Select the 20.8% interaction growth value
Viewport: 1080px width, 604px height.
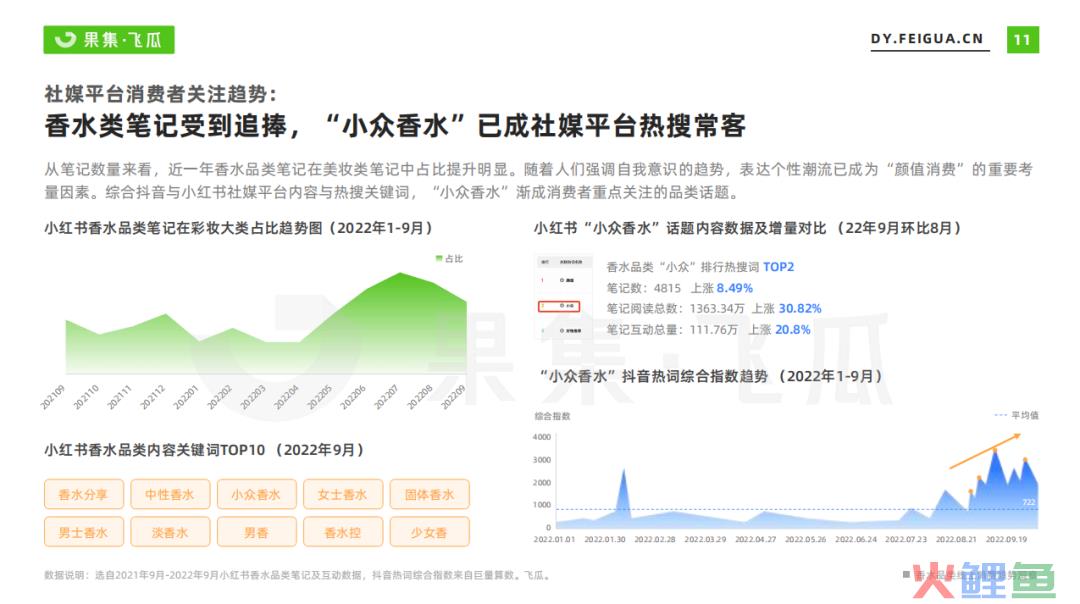(793, 330)
